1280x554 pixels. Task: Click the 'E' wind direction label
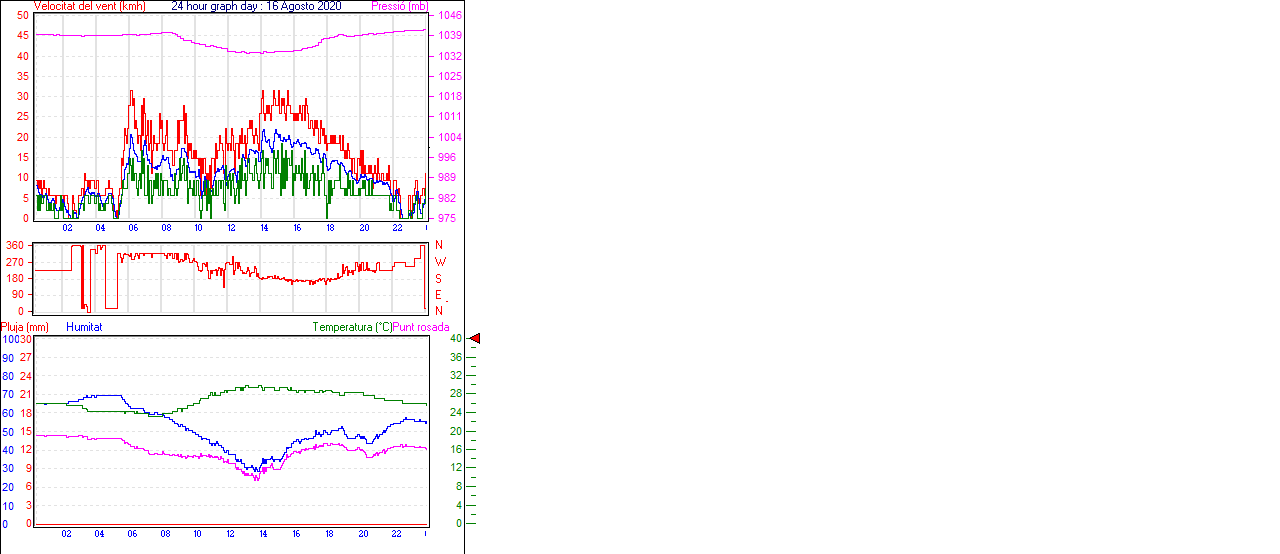point(439,295)
